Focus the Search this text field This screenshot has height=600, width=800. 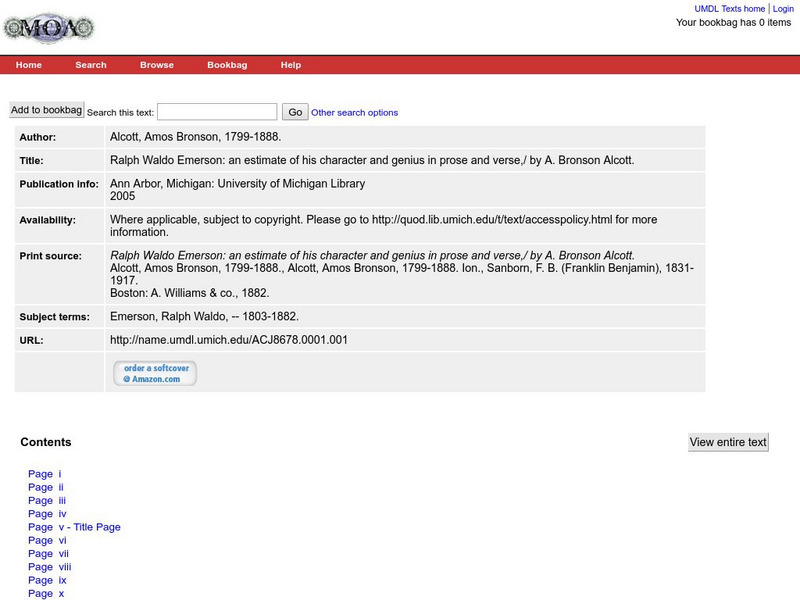pyautogui.click(x=217, y=112)
